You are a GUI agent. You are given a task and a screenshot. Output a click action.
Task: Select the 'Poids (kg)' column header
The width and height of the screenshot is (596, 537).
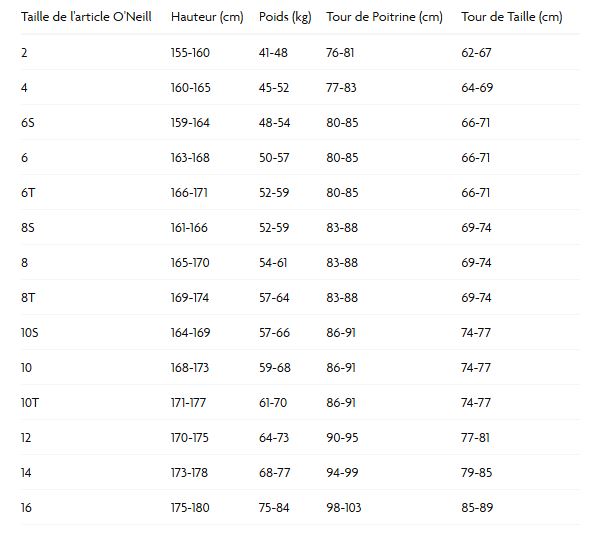coord(285,17)
